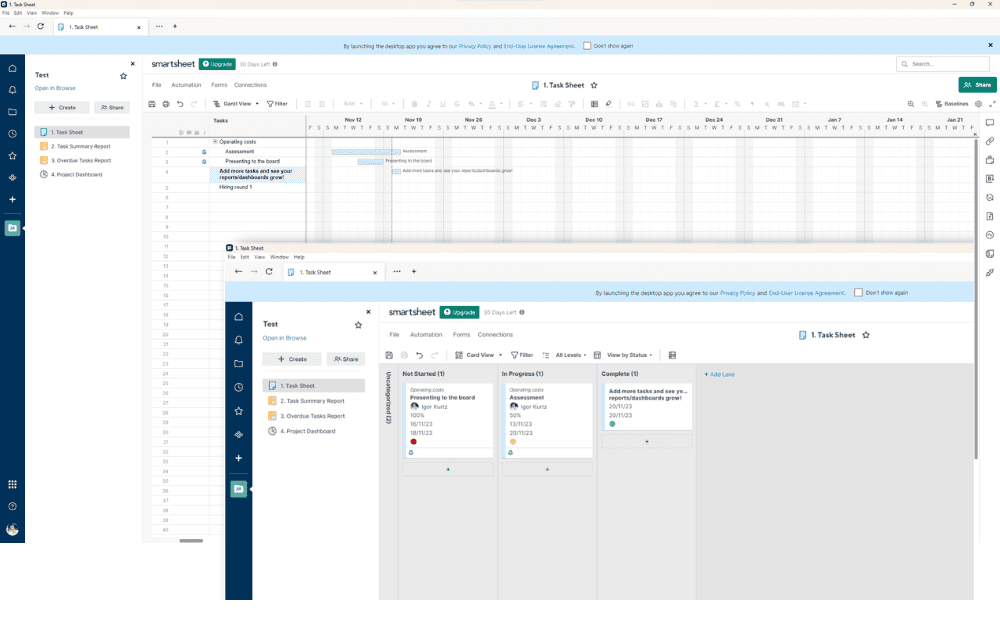
Task: Open the Connections menu in the Gantt window
Action: tap(250, 85)
